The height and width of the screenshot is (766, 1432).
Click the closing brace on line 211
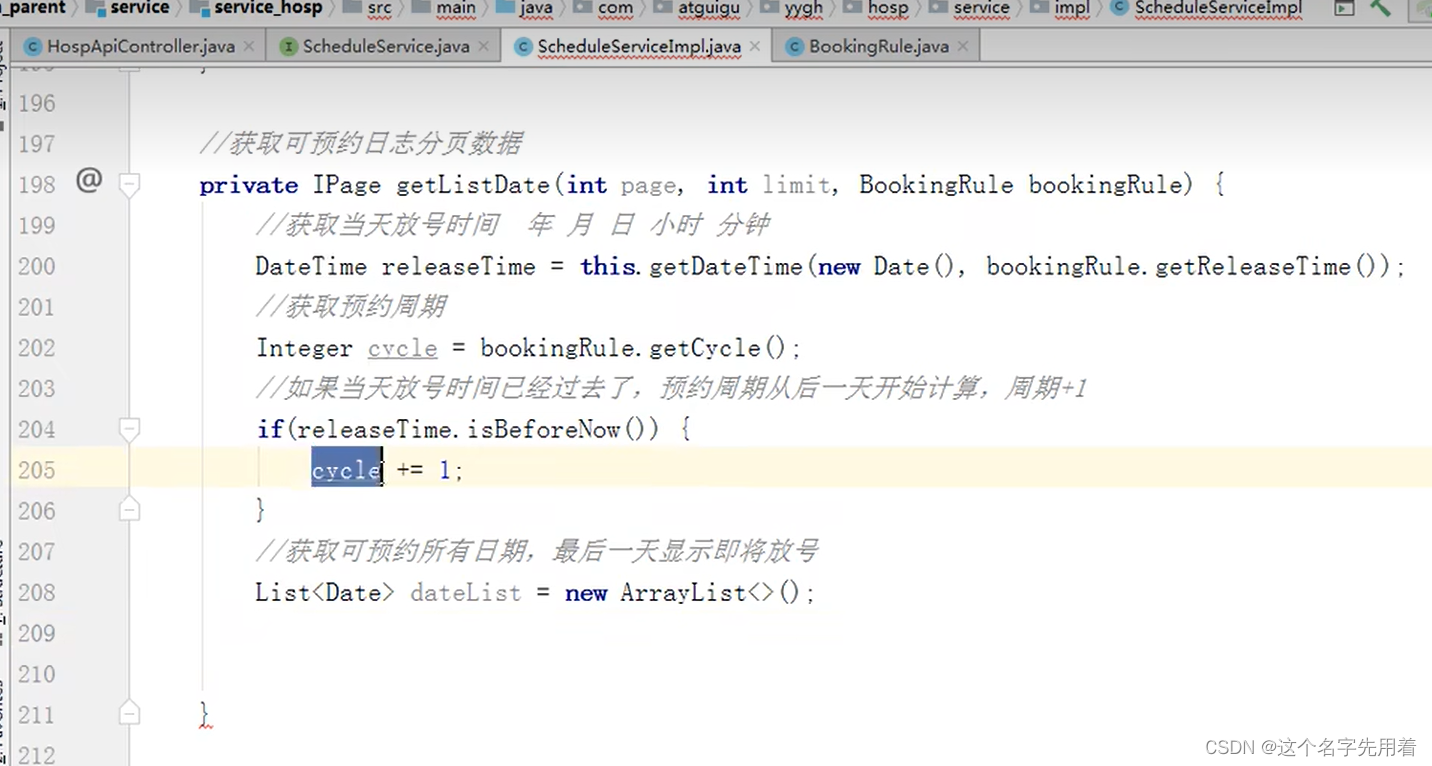205,714
